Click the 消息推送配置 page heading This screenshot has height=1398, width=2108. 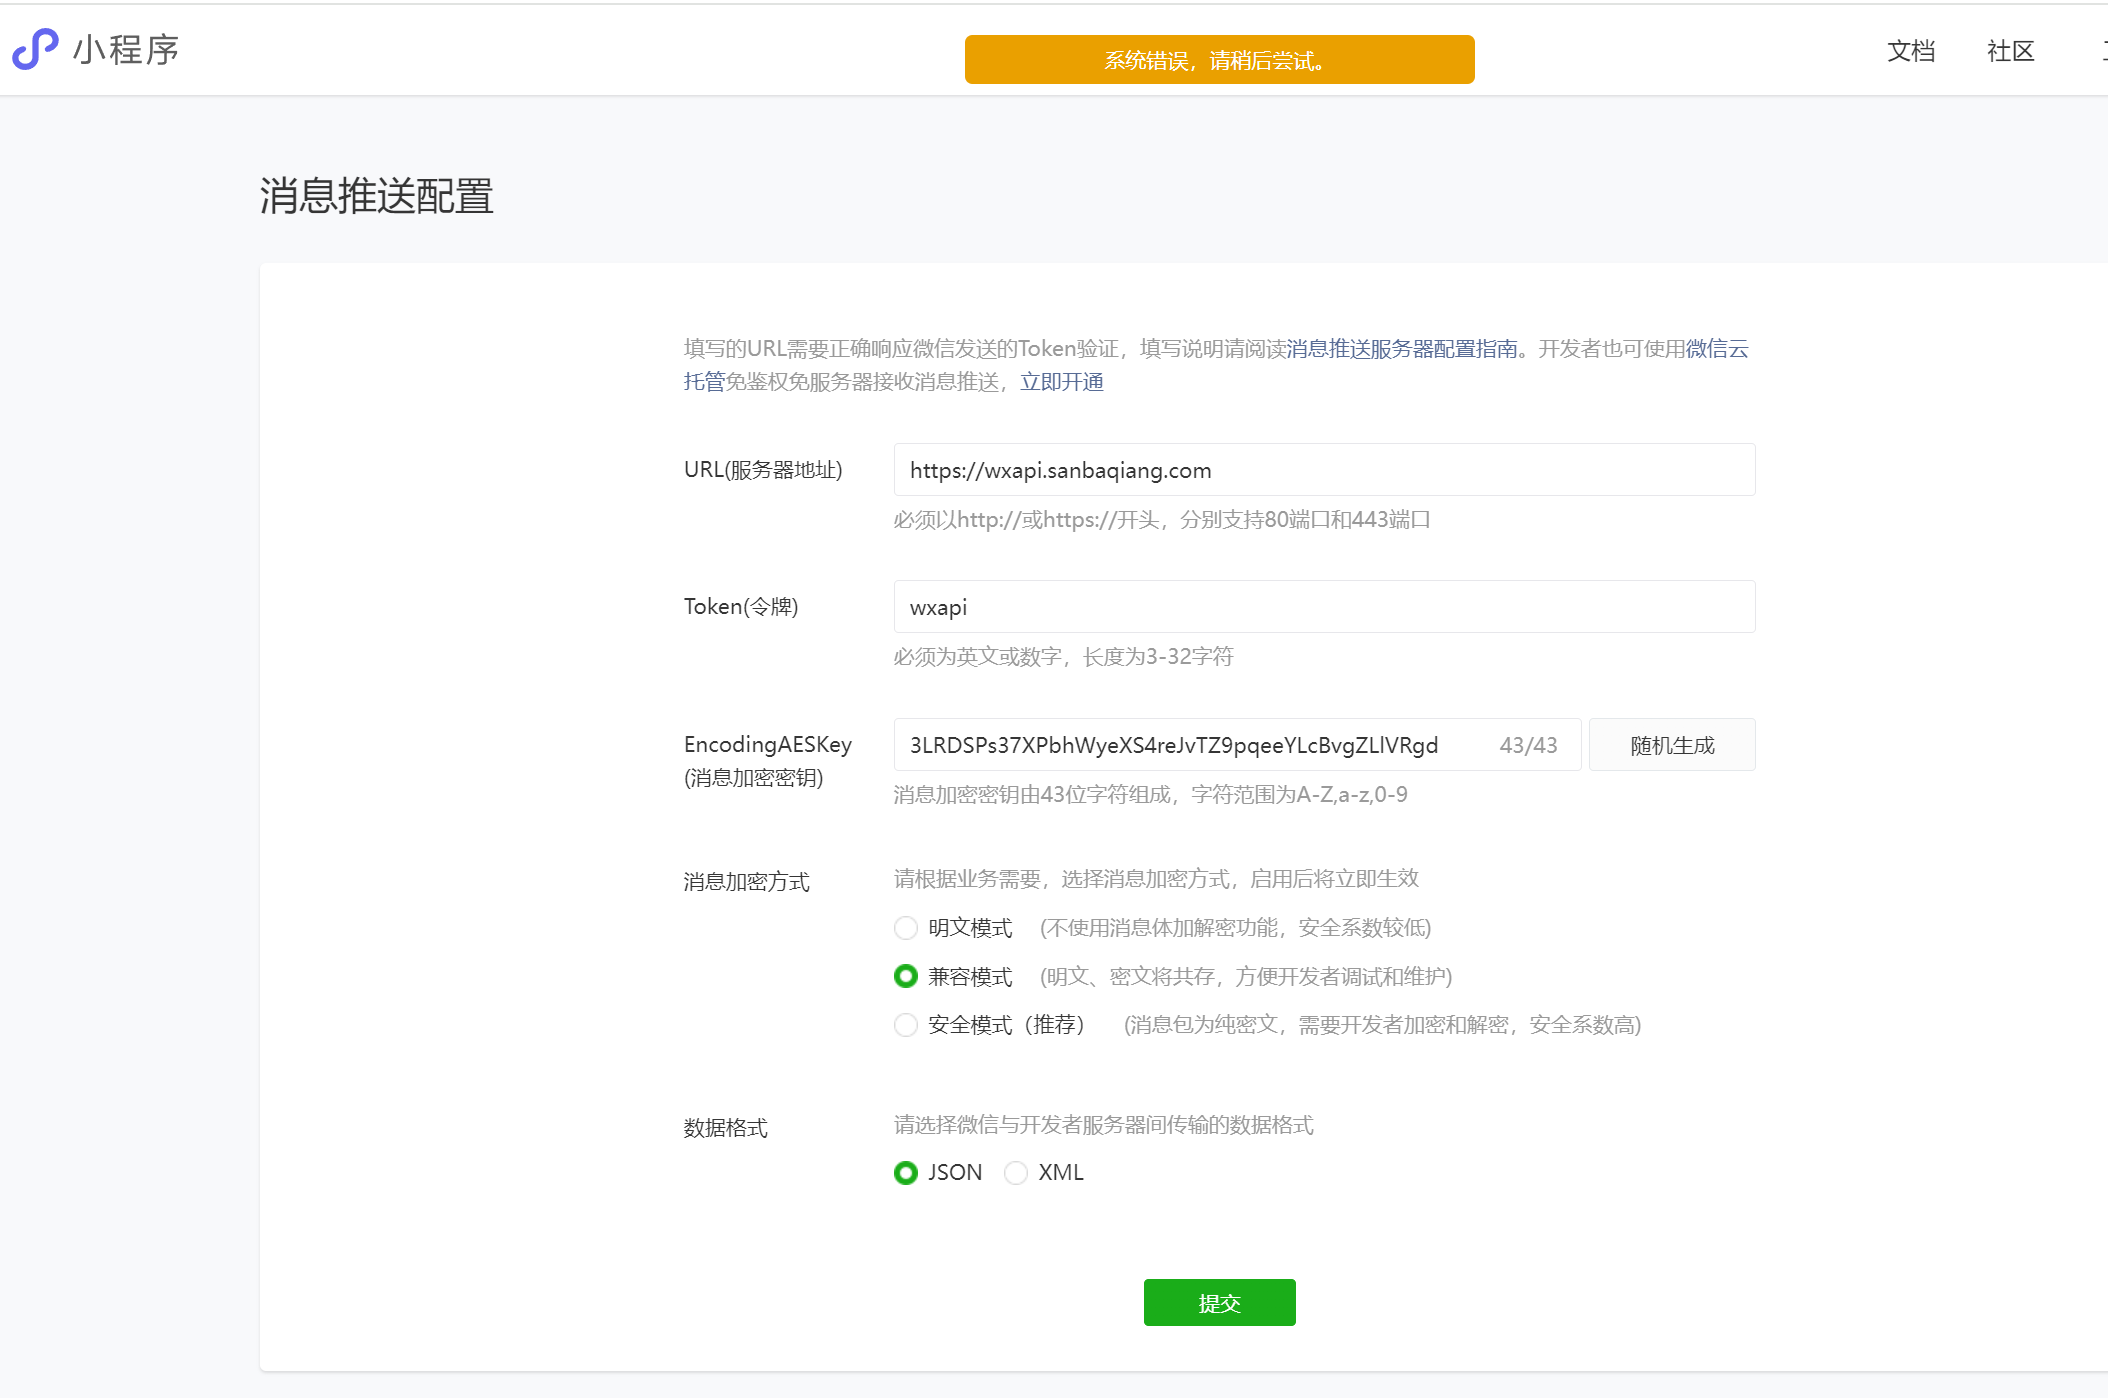[376, 196]
